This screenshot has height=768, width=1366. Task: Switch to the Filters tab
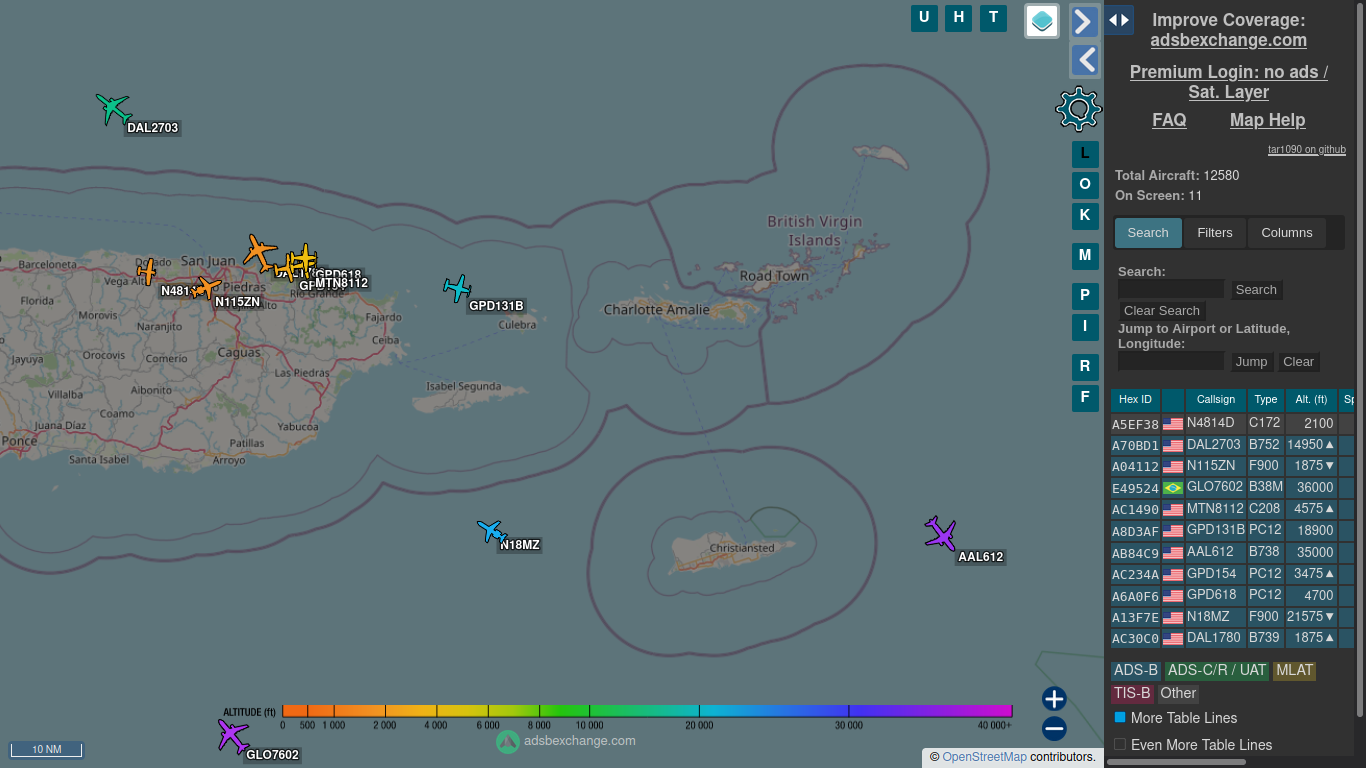pos(1215,233)
